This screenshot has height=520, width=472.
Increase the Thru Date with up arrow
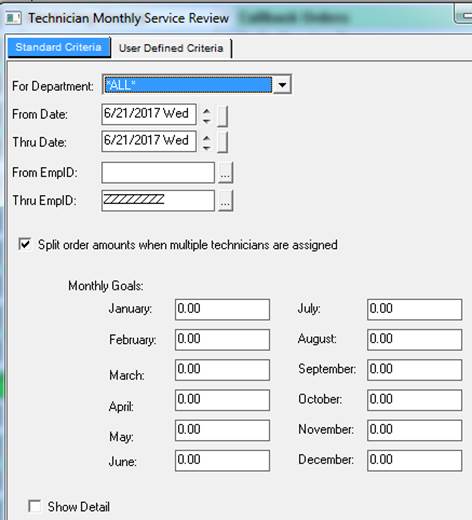point(207,138)
